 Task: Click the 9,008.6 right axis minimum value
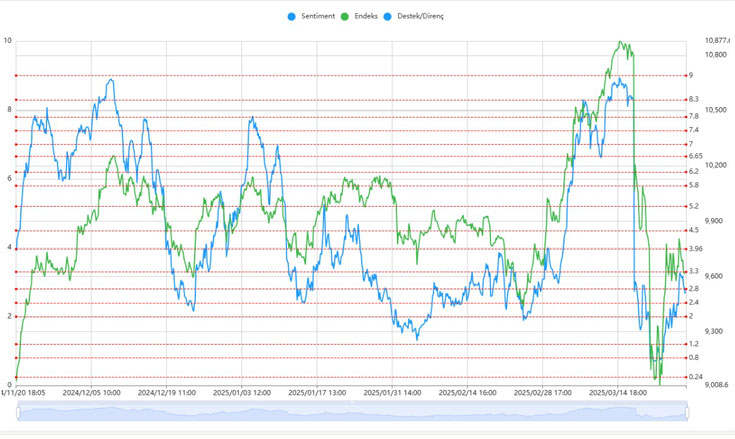(x=715, y=385)
